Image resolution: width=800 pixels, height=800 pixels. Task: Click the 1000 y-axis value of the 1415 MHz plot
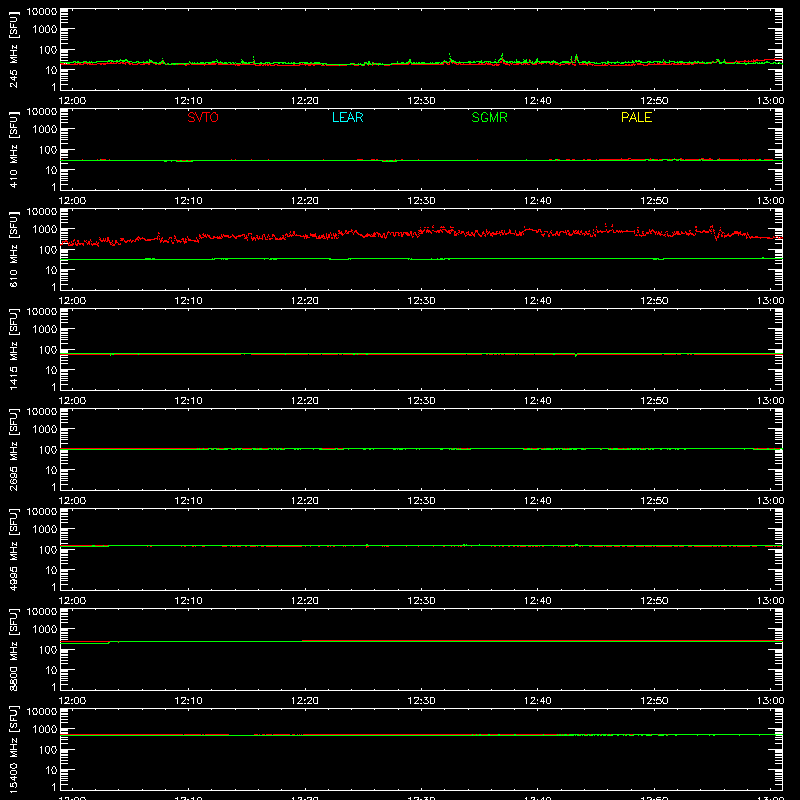pos(45,330)
